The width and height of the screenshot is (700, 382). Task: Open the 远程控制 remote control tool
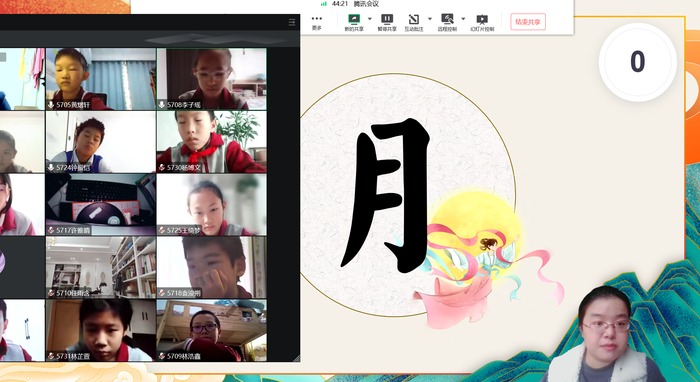tap(447, 19)
